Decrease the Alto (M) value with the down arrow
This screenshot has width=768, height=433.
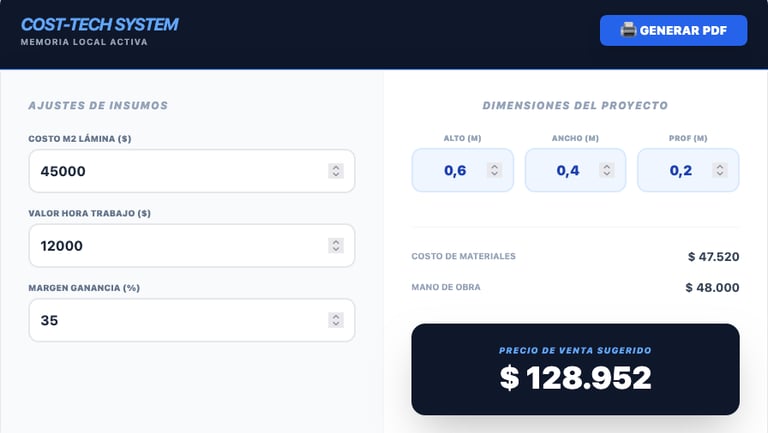click(x=495, y=174)
